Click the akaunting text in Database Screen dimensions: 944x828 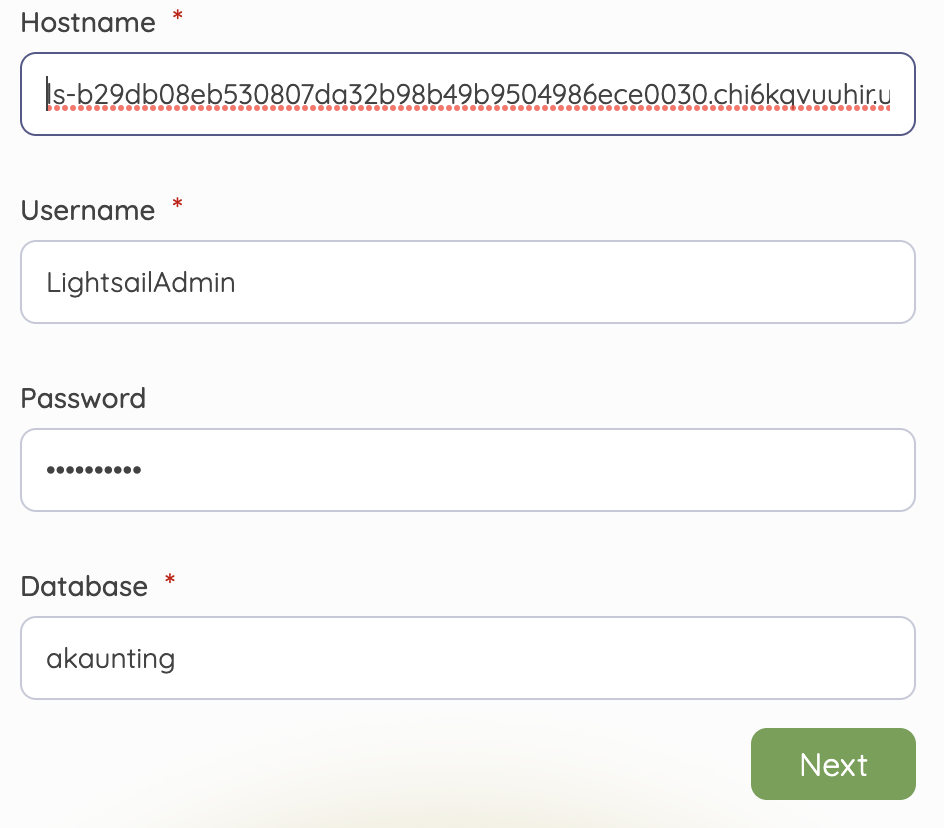coord(111,658)
